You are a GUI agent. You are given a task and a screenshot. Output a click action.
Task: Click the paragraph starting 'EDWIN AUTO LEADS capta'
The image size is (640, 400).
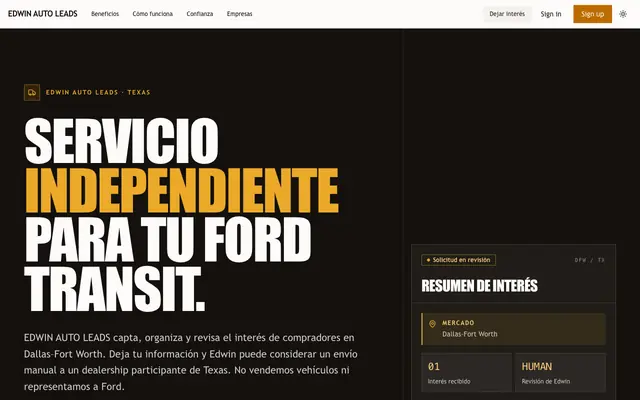191,362
